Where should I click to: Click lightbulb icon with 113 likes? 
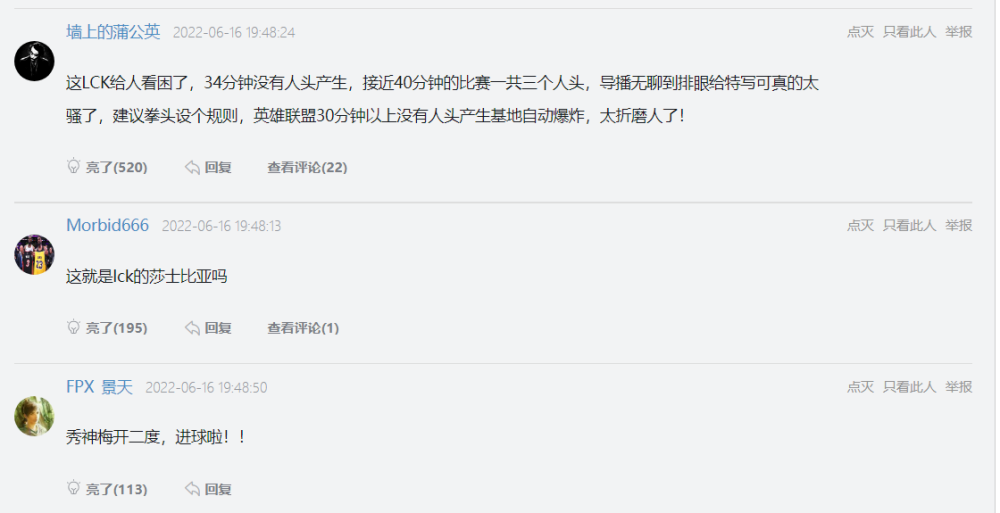(73, 489)
